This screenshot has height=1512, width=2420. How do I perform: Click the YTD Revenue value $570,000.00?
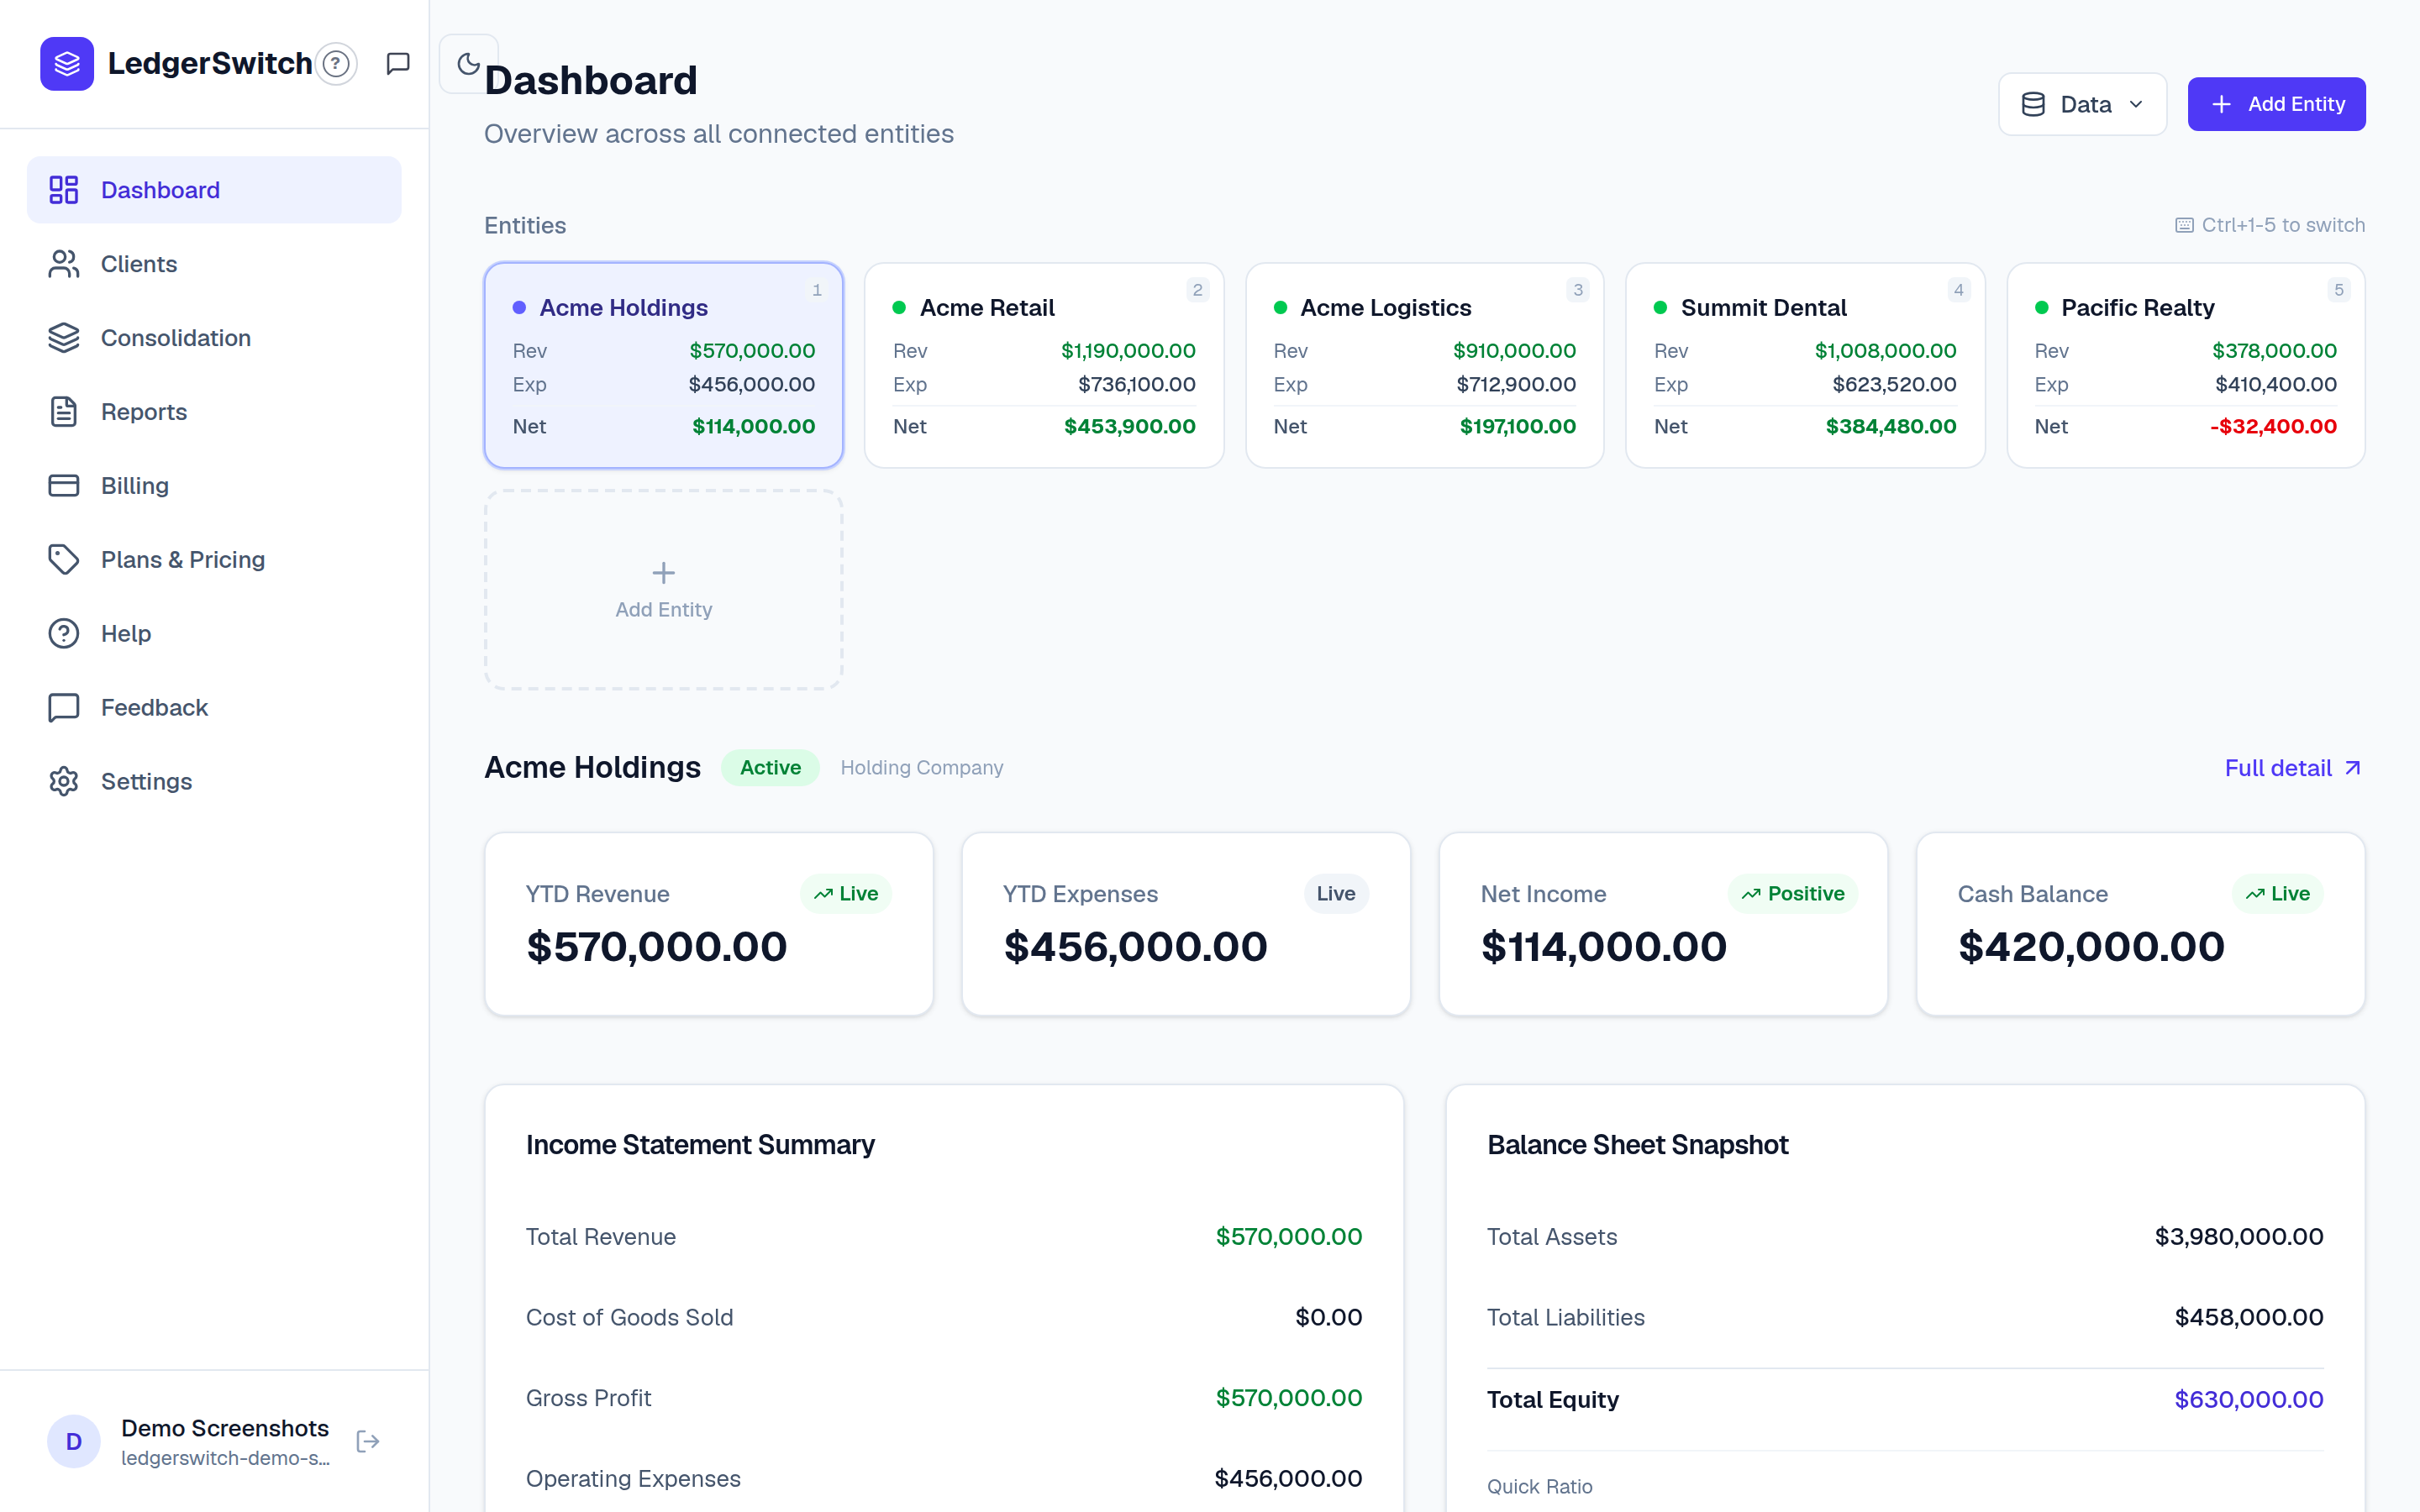point(657,947)
